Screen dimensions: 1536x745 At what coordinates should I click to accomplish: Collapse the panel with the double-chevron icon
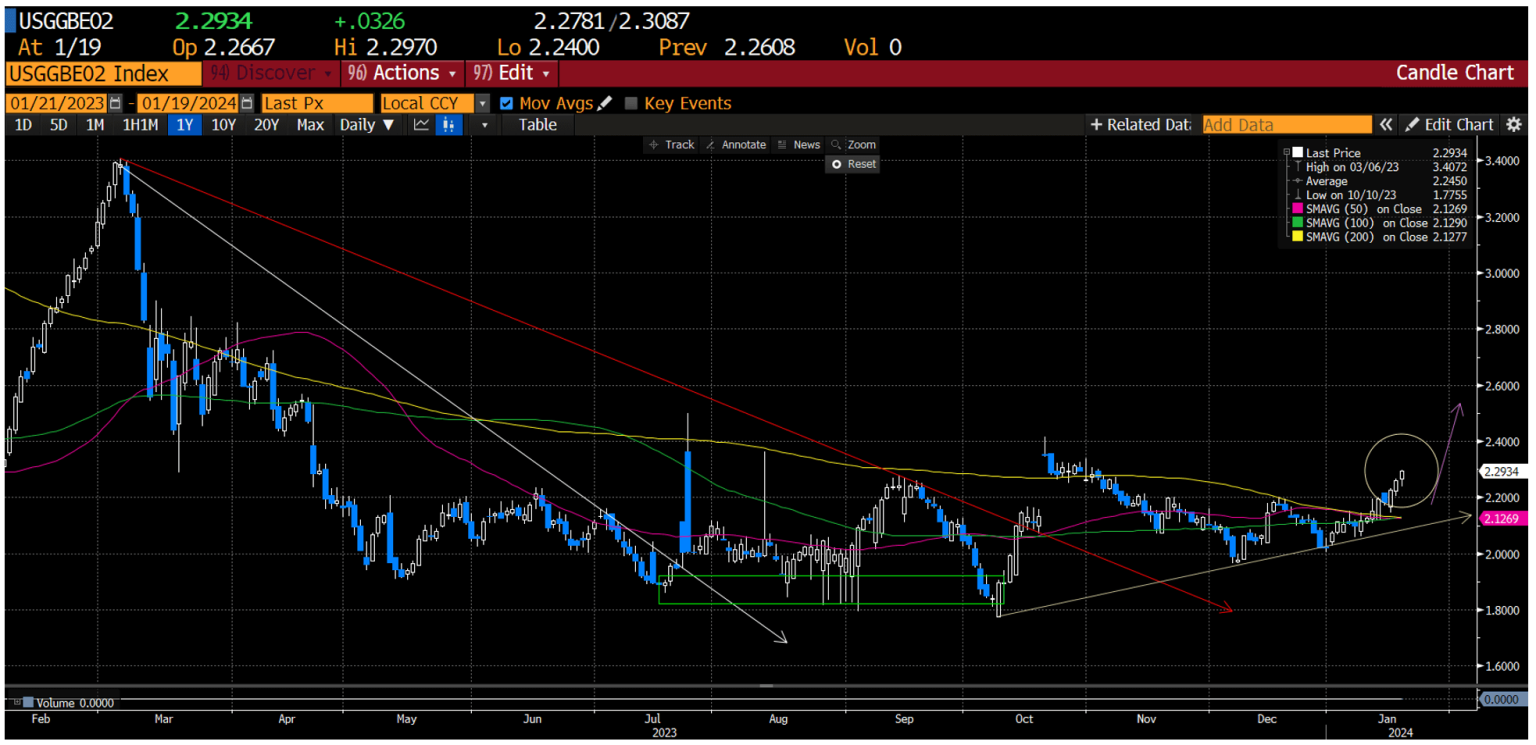1387,124
